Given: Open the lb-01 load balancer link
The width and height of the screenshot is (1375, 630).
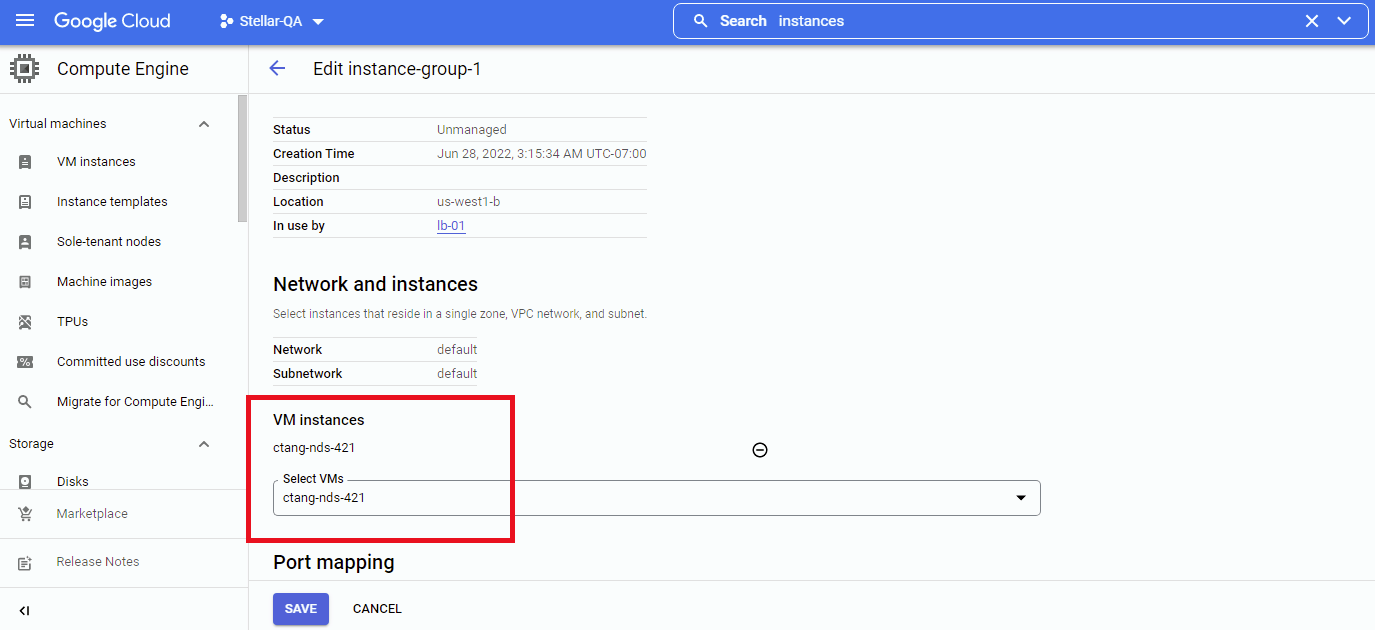Looking at the screenshot, I should coord(451,226).
